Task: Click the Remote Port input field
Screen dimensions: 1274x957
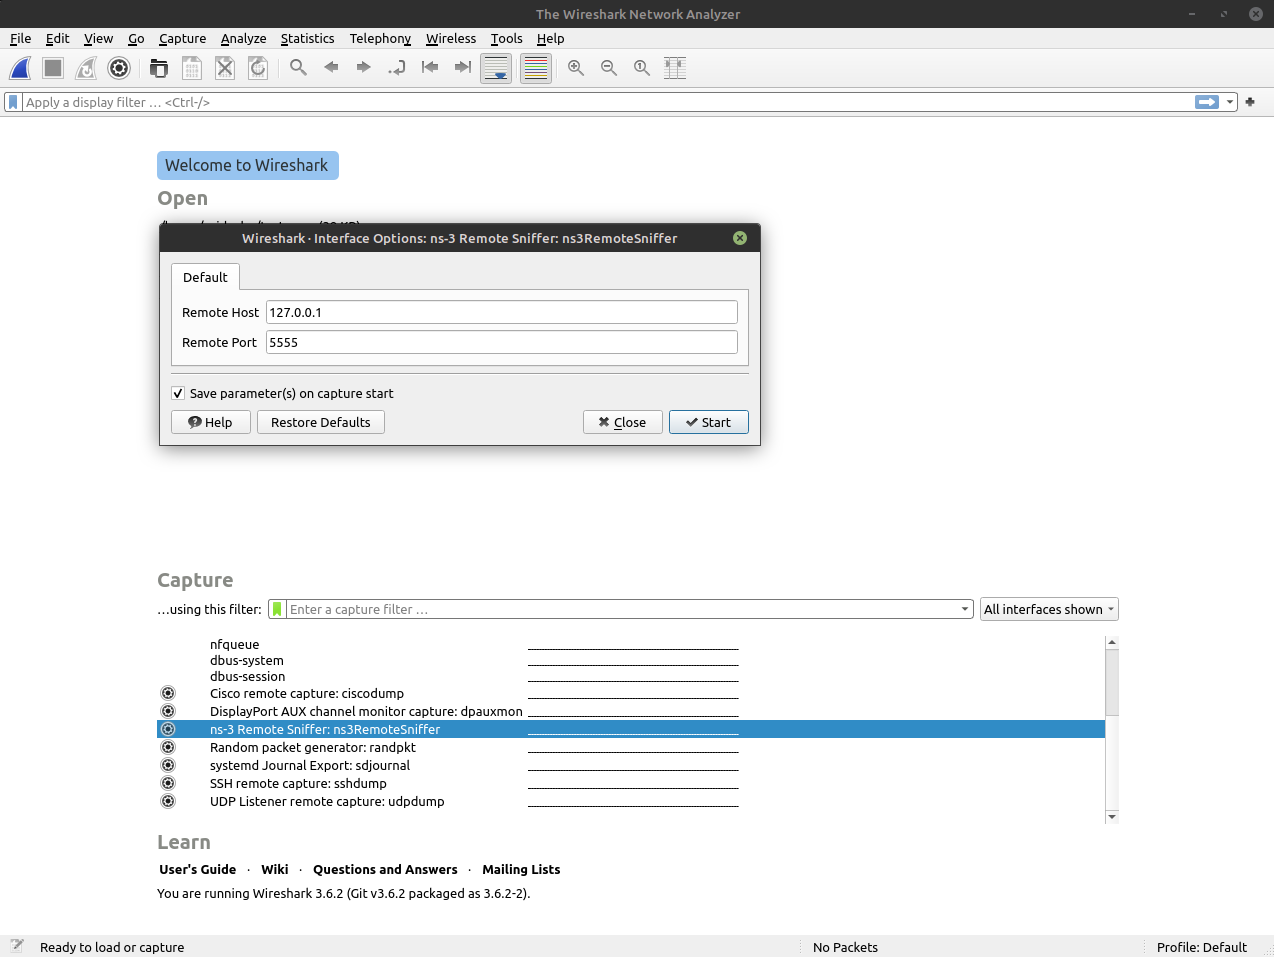Action: tap(502, 342)
